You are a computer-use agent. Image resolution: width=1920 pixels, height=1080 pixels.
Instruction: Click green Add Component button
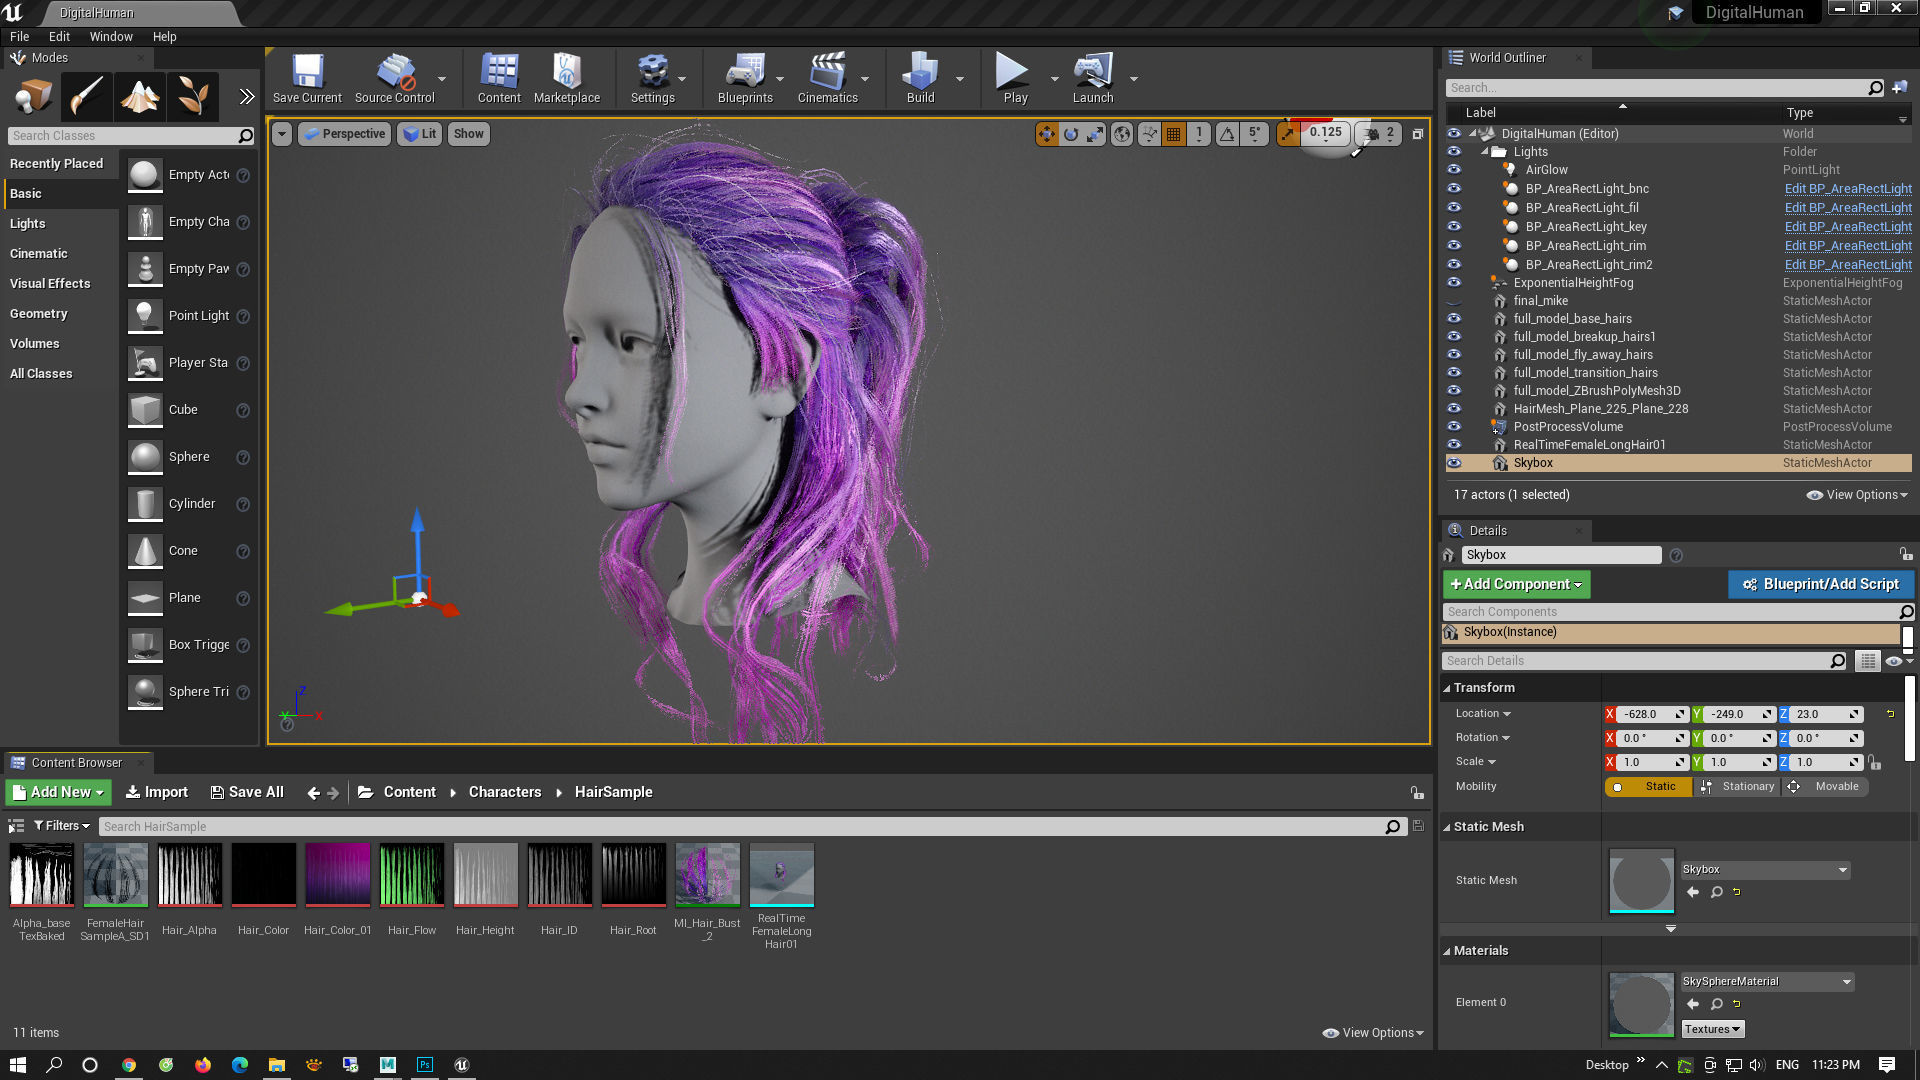1516,584
